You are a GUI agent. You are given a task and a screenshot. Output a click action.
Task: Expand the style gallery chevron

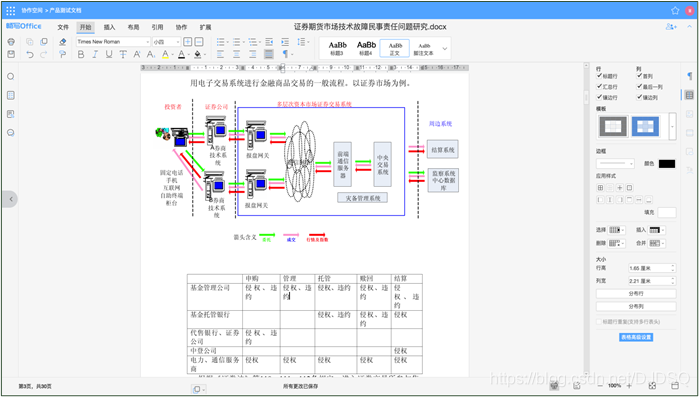(x=444, y=49)
